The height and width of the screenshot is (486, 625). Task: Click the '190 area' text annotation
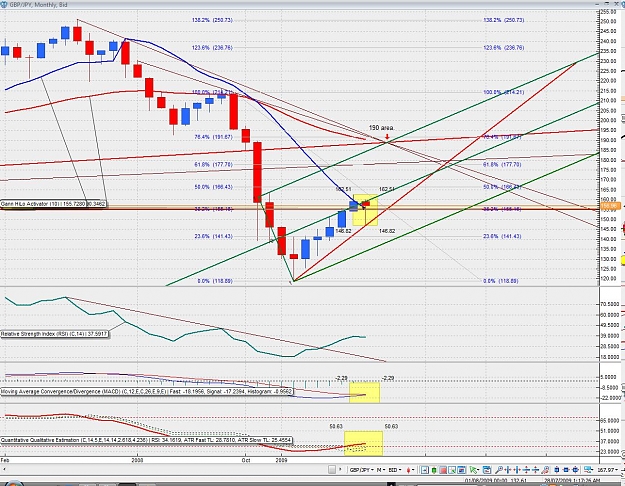[x=381, y=128]
